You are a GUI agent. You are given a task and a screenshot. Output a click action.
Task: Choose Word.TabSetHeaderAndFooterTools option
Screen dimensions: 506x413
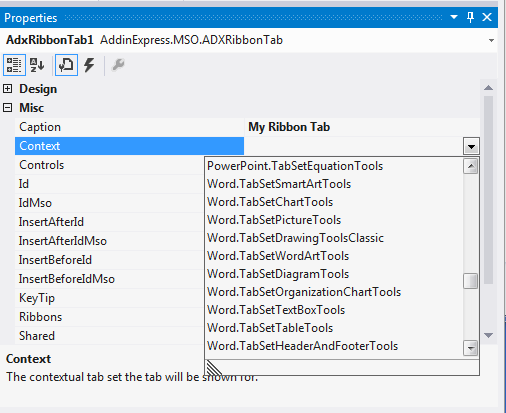click(334, 346)
